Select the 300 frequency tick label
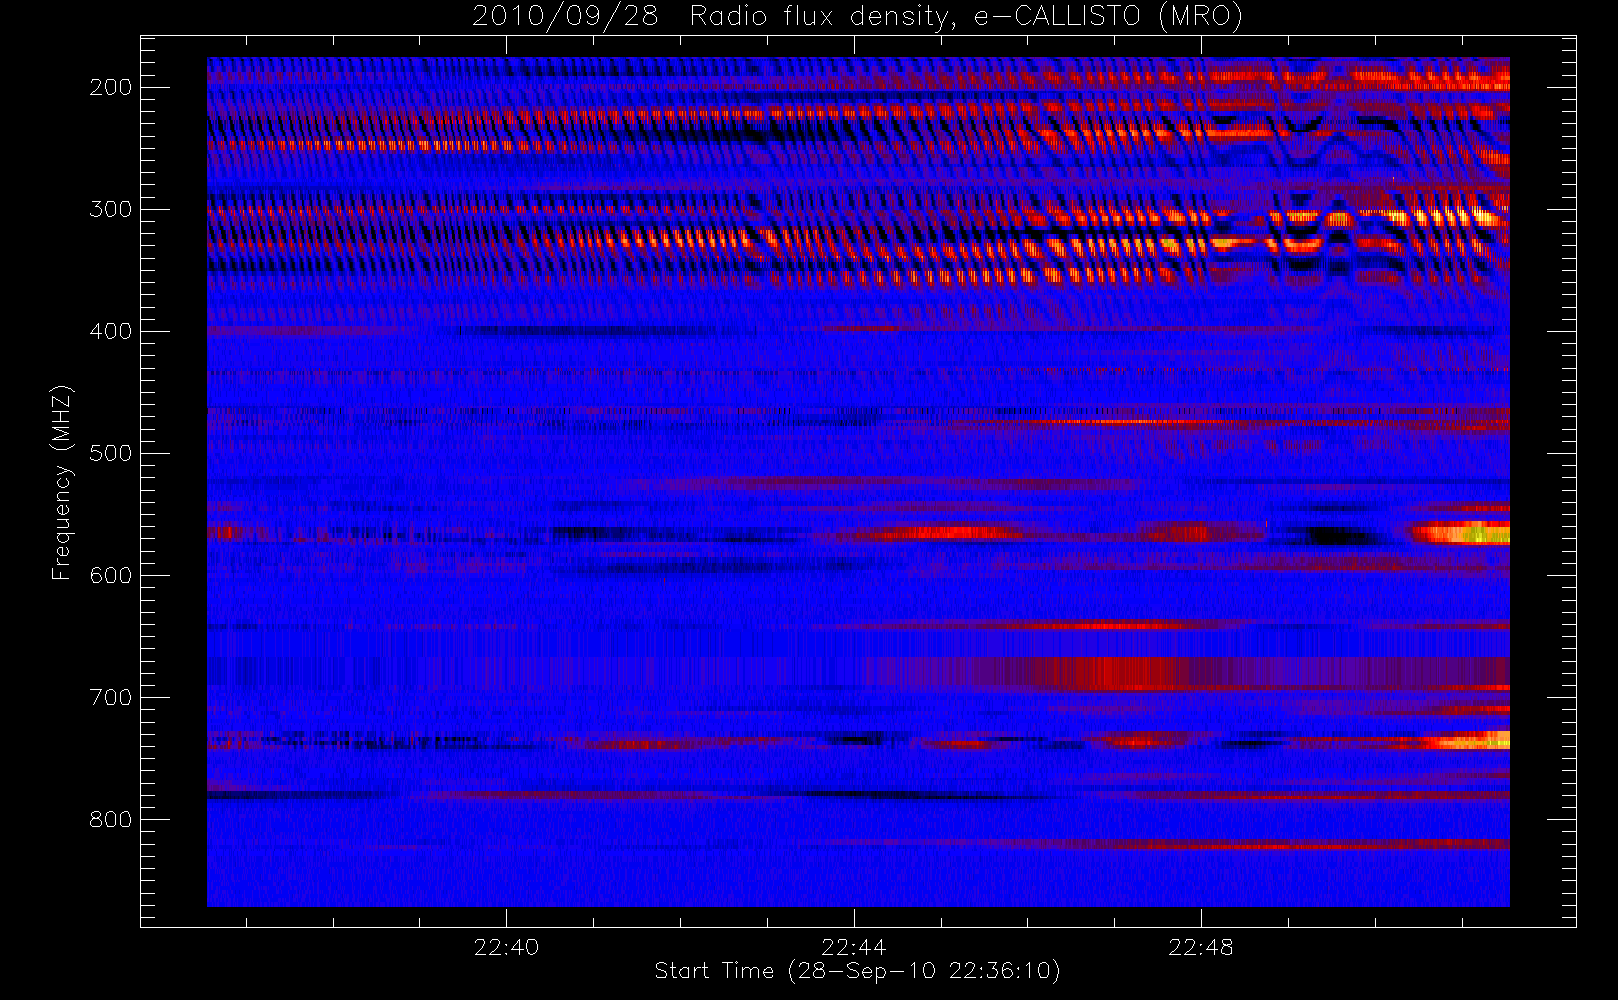This screenshot has width=1618, height=1000. [111, 209]
